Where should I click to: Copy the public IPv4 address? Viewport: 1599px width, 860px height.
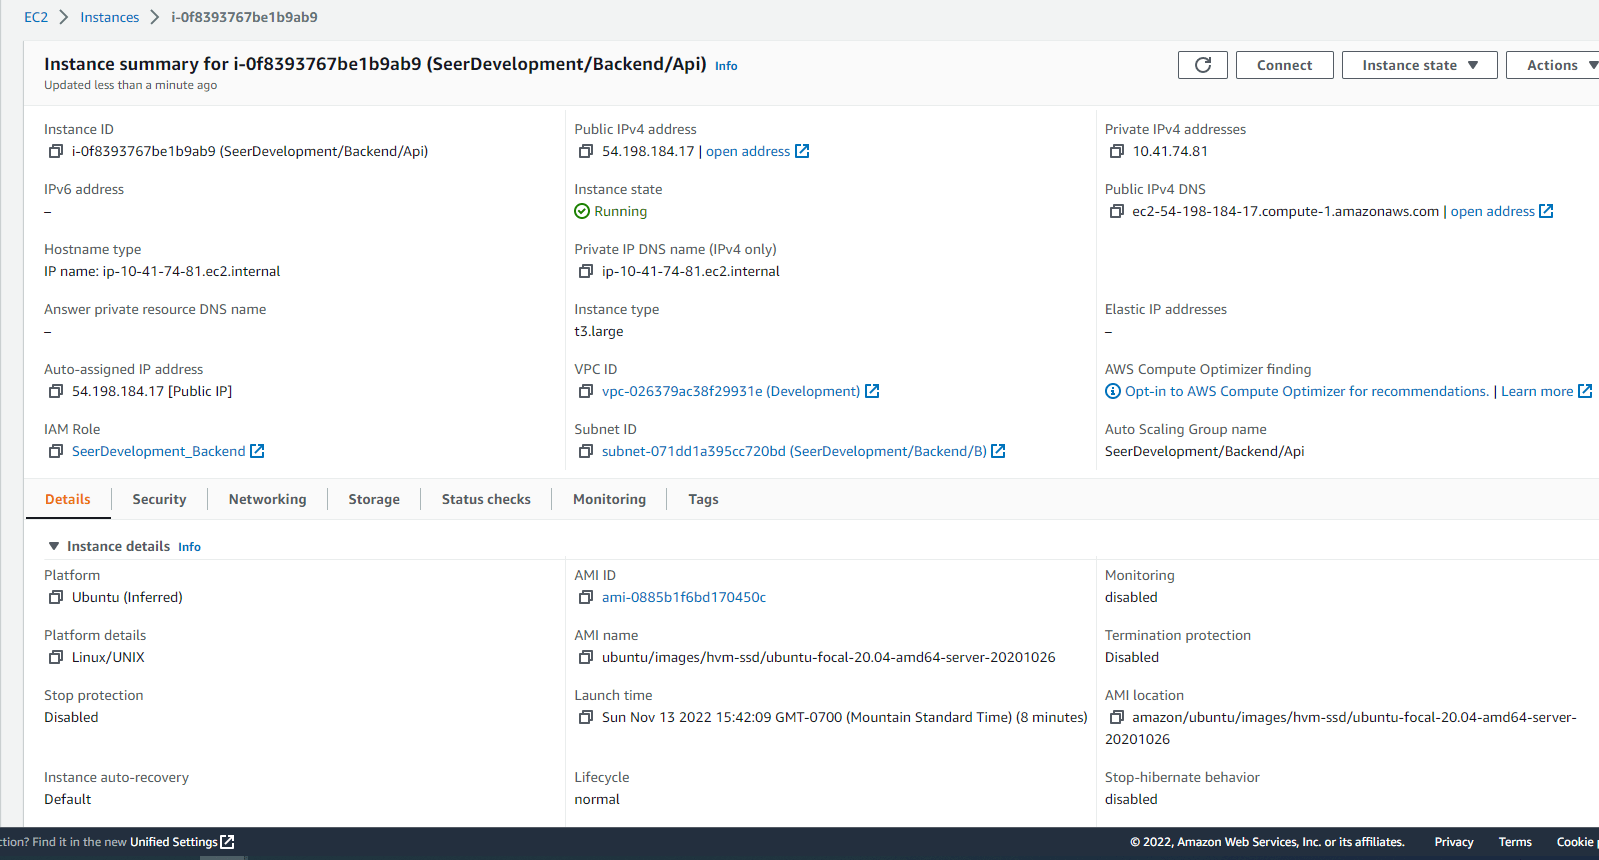pos(586,152)
